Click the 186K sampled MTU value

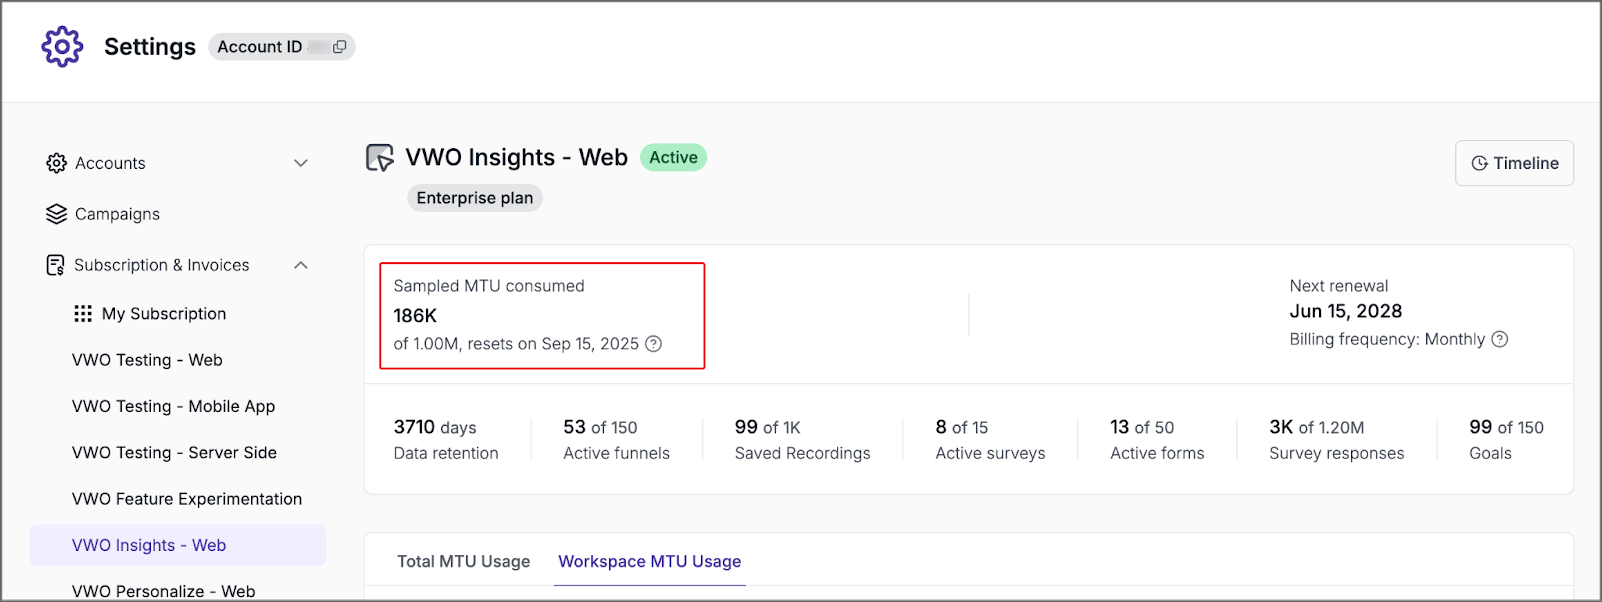coord(415,316)
